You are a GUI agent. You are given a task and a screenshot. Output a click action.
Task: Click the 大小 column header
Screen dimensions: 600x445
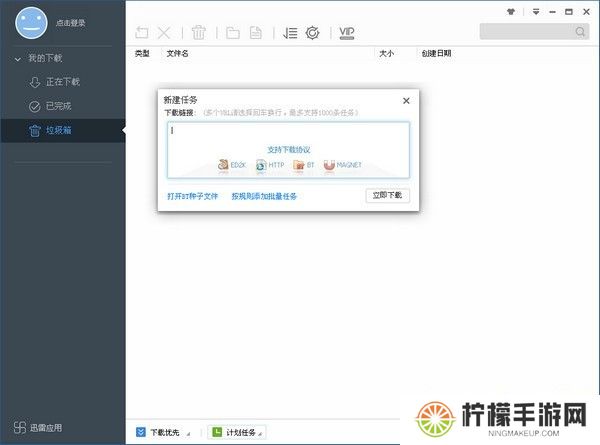pyautogui.click(x=386, y=54)
